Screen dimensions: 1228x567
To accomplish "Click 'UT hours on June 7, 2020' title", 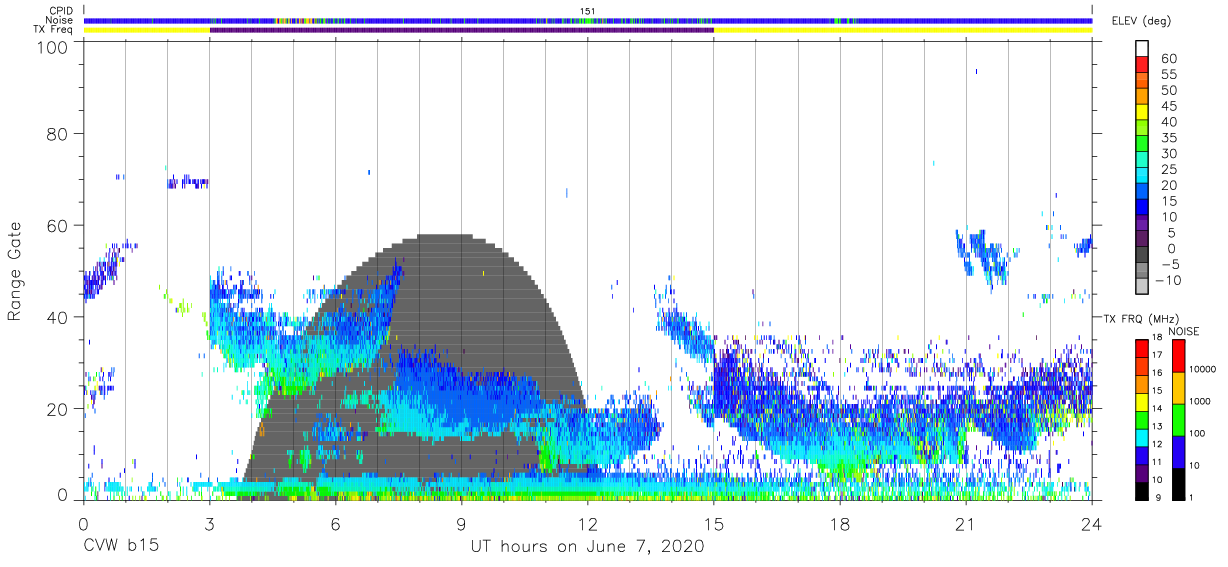I will coord(587,547).
